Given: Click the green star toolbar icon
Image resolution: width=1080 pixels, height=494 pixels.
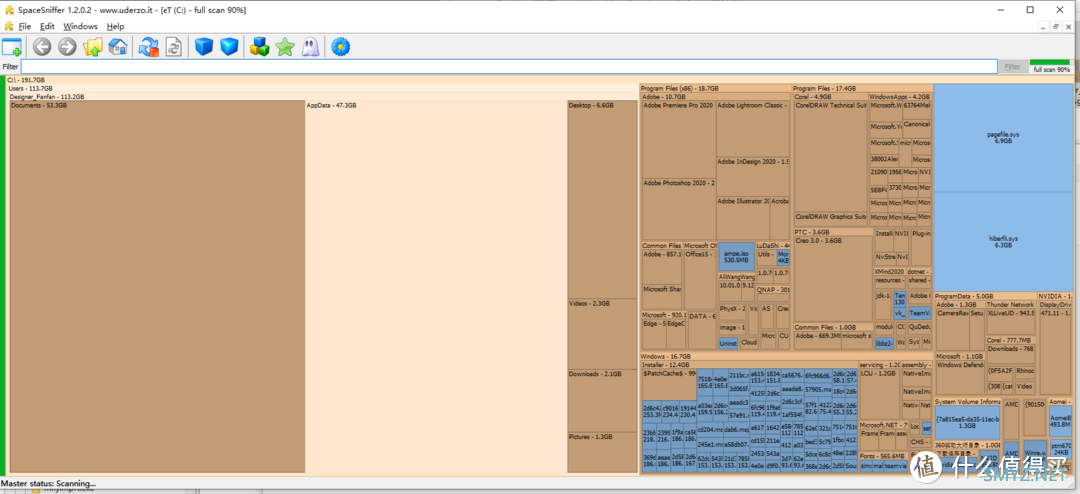Looking at the screenshot, I should point(285,47).
